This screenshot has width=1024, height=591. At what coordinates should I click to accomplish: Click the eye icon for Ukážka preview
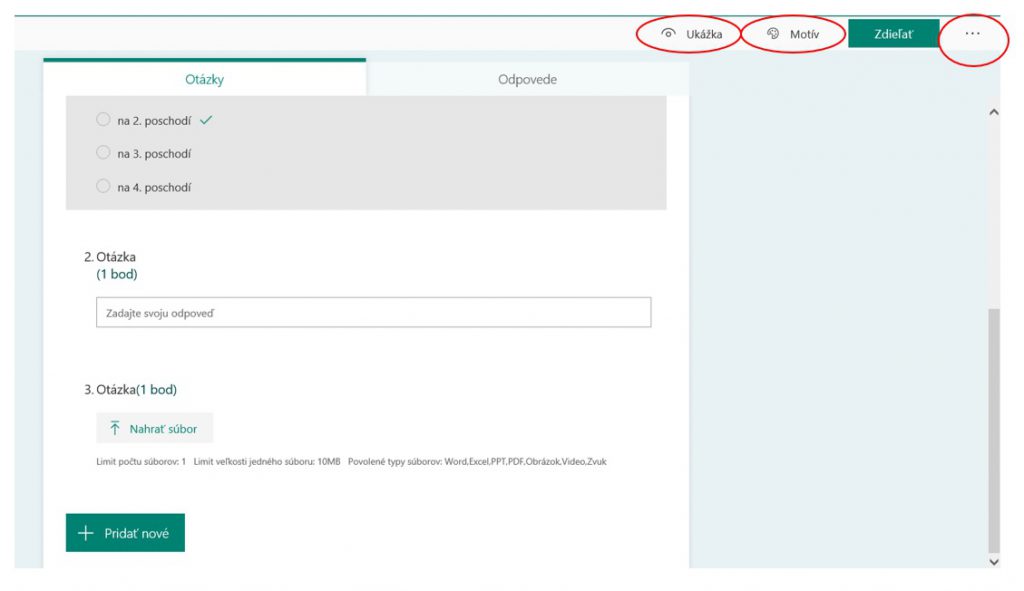(x=668, y=34)
